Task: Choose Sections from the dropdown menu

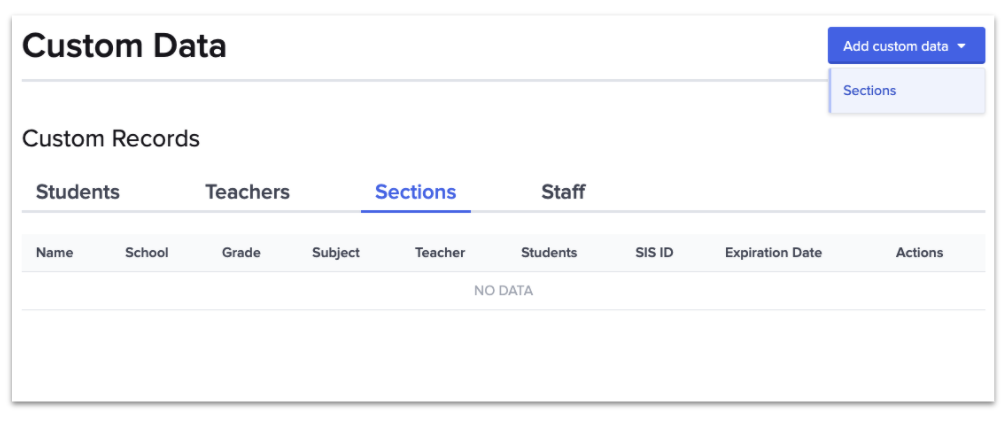Action: coord(870,91)
